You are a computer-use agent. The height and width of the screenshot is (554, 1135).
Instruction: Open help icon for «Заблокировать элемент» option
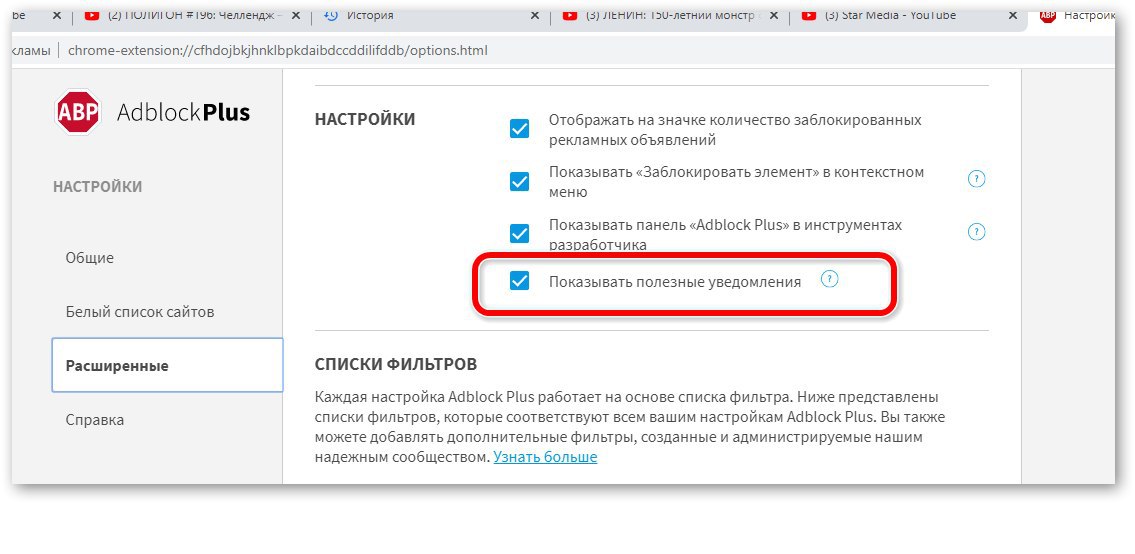point(976,179)
